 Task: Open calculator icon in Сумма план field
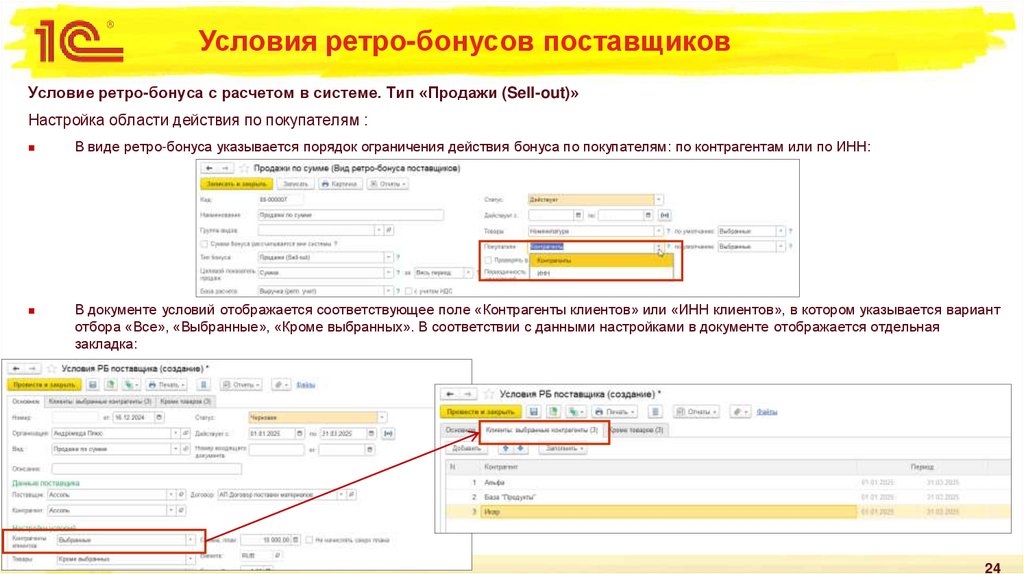point(296,540)
